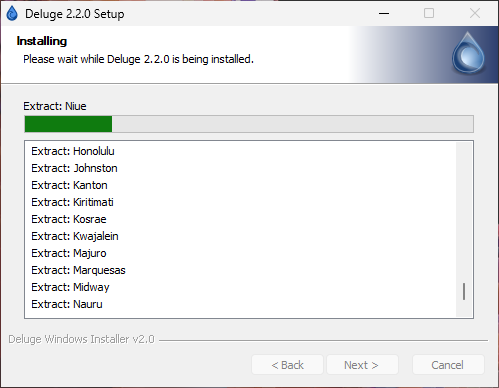The width and height of the screenshot is (499, 388).
Task: Cancel the Deluge installation
Action: click(x=448, y=365)
